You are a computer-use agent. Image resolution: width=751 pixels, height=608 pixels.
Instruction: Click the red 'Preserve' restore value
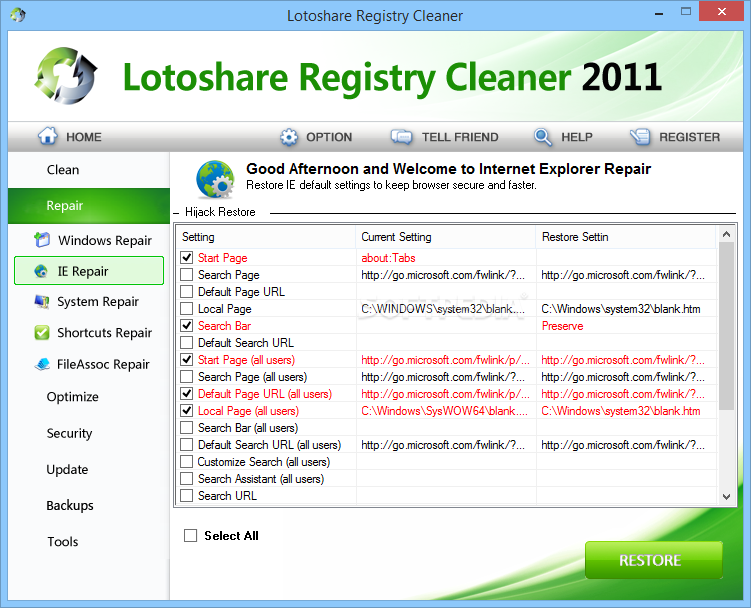click(562, 326)
